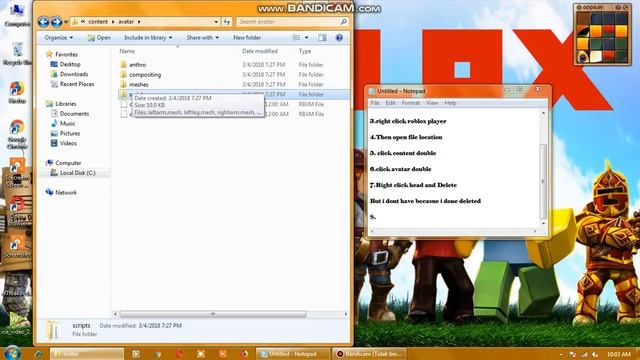Open Desktop under Favorites
Image resolution: width=640 pixels, height=360 pixels.
tap(70, 64)
